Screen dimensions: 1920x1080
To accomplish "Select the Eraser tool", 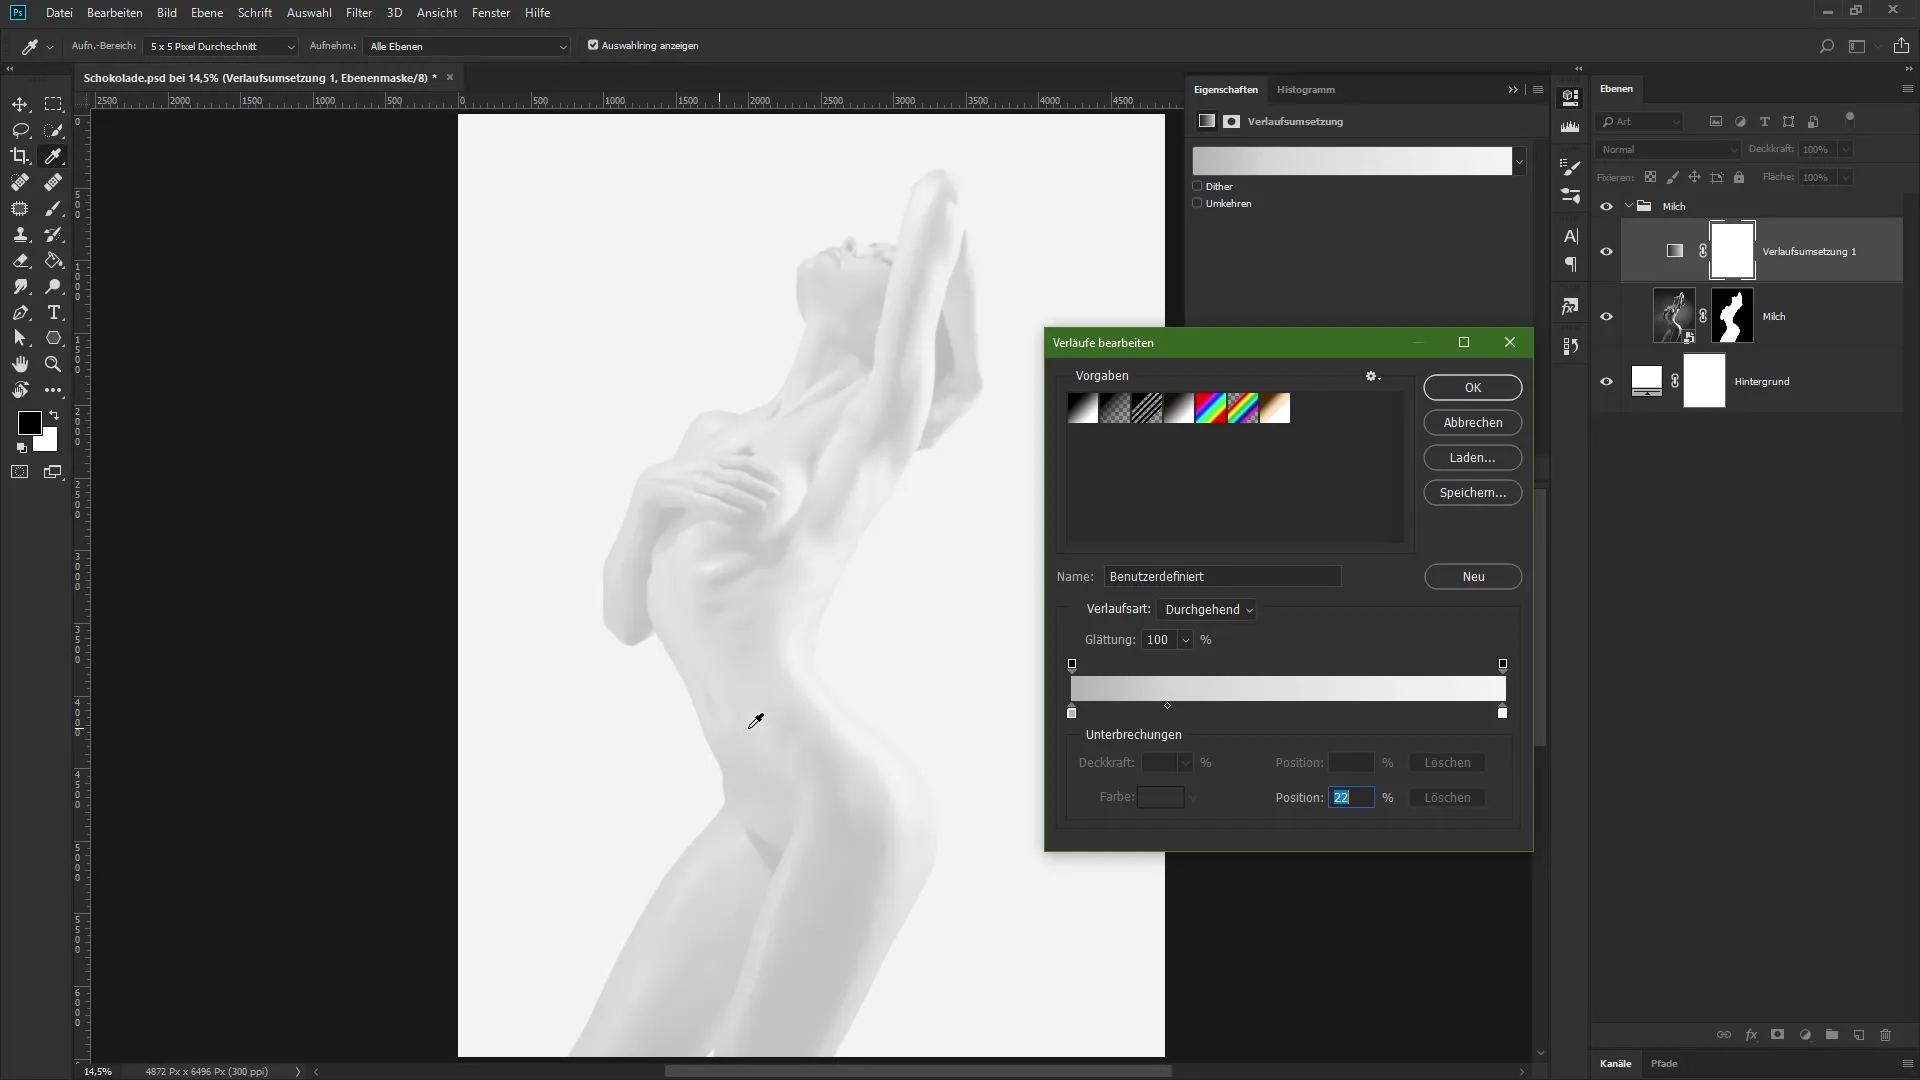I will [20, 260].
